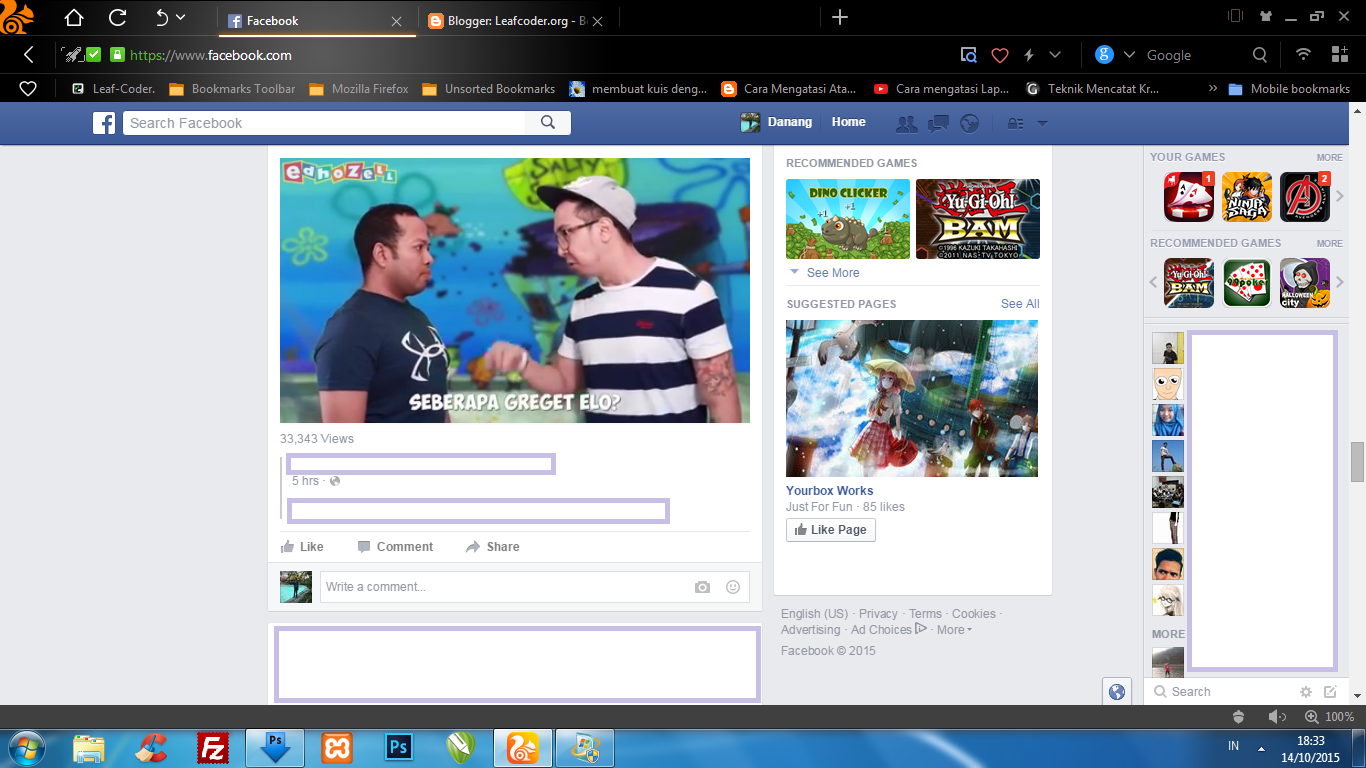Adjust the page zoom 100% control
The image size is (1366, 768).
(1330, 717)
